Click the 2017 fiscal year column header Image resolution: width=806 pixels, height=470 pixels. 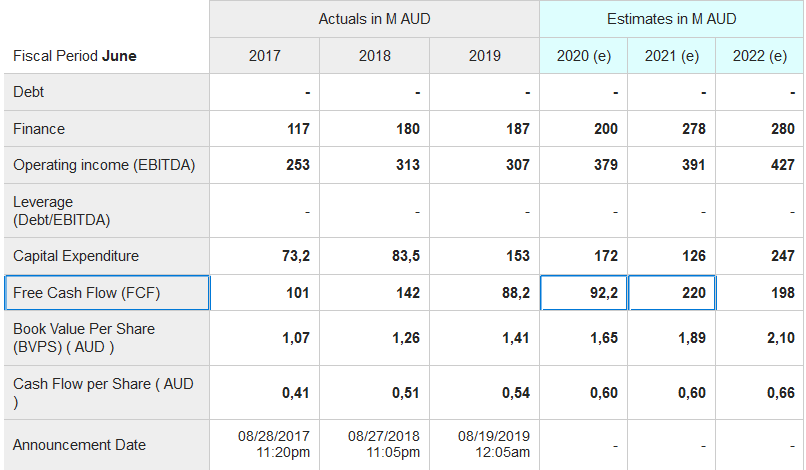point(264,56)
